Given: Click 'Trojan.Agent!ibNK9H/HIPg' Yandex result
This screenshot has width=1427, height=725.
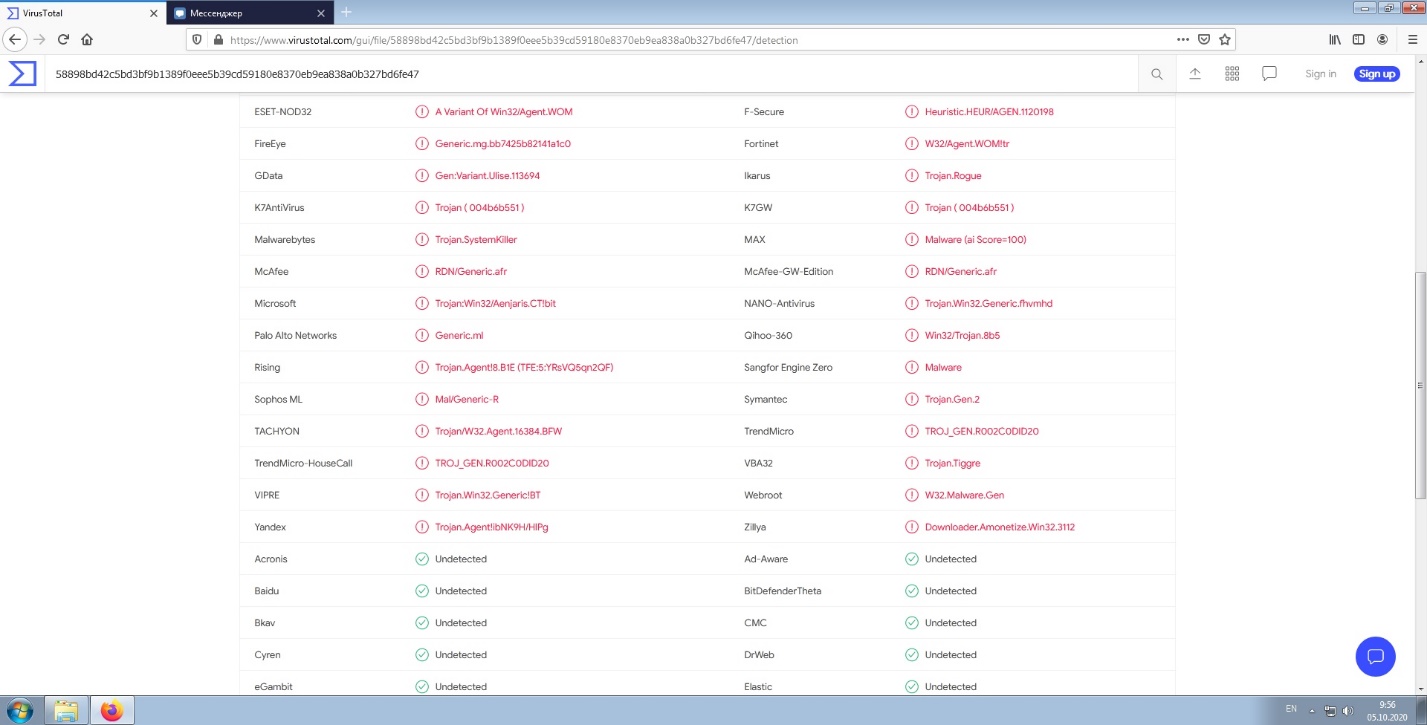Looking at the screenshot, I should pyautogui.click(x=492, y=527).
